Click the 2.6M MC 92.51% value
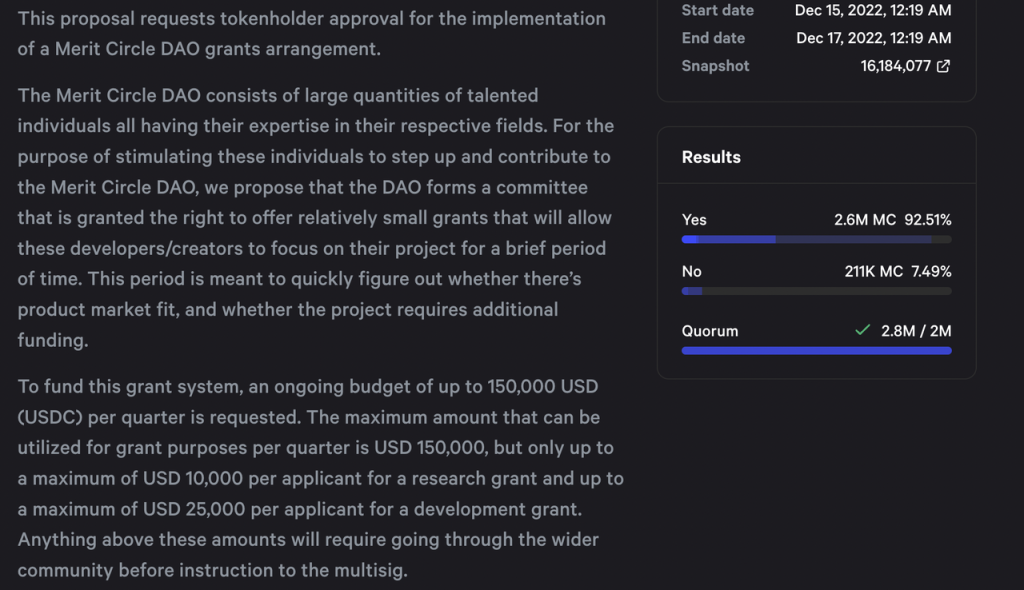The height and width of the screenshot is (590, 1024). click(x=892, y=220)
